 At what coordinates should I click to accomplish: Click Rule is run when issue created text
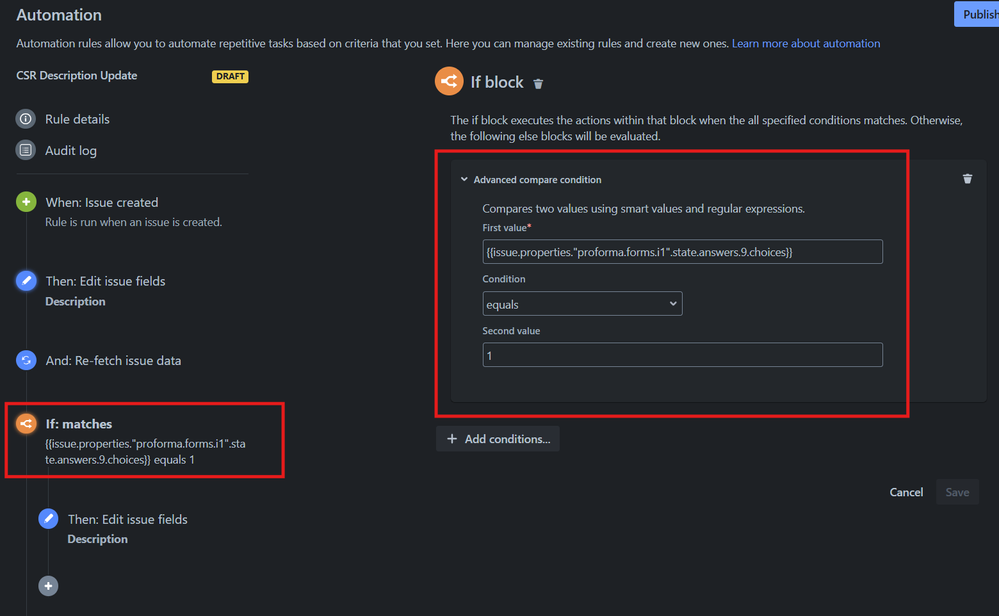click(134, 222)
